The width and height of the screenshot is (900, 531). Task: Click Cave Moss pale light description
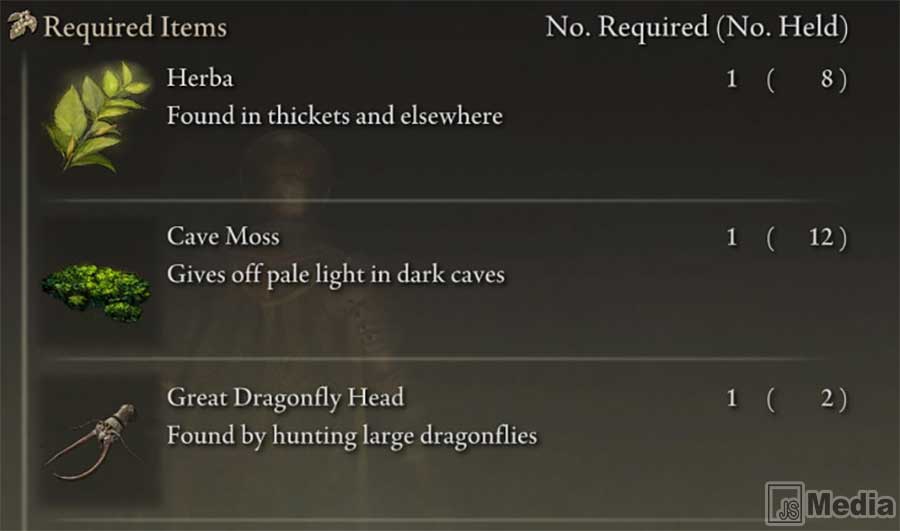coord(336,274)
